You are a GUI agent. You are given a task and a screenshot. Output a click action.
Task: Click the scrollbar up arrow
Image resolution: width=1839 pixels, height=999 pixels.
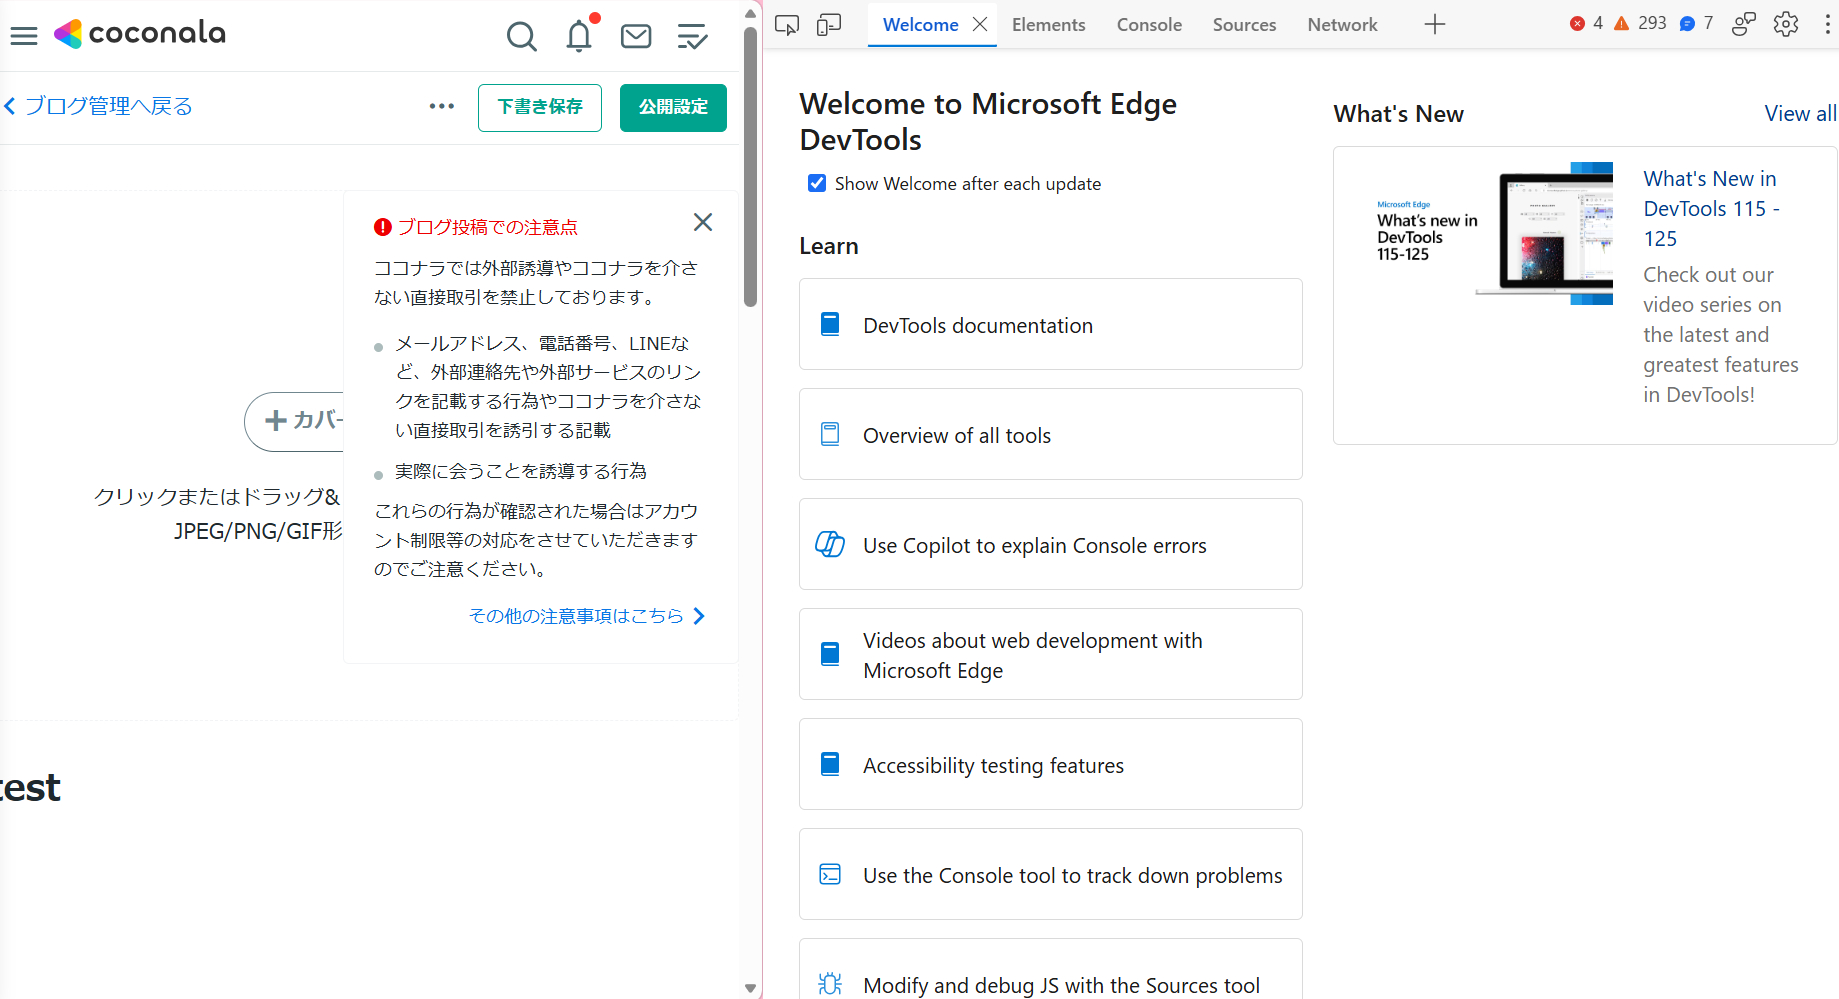[750, 13]
